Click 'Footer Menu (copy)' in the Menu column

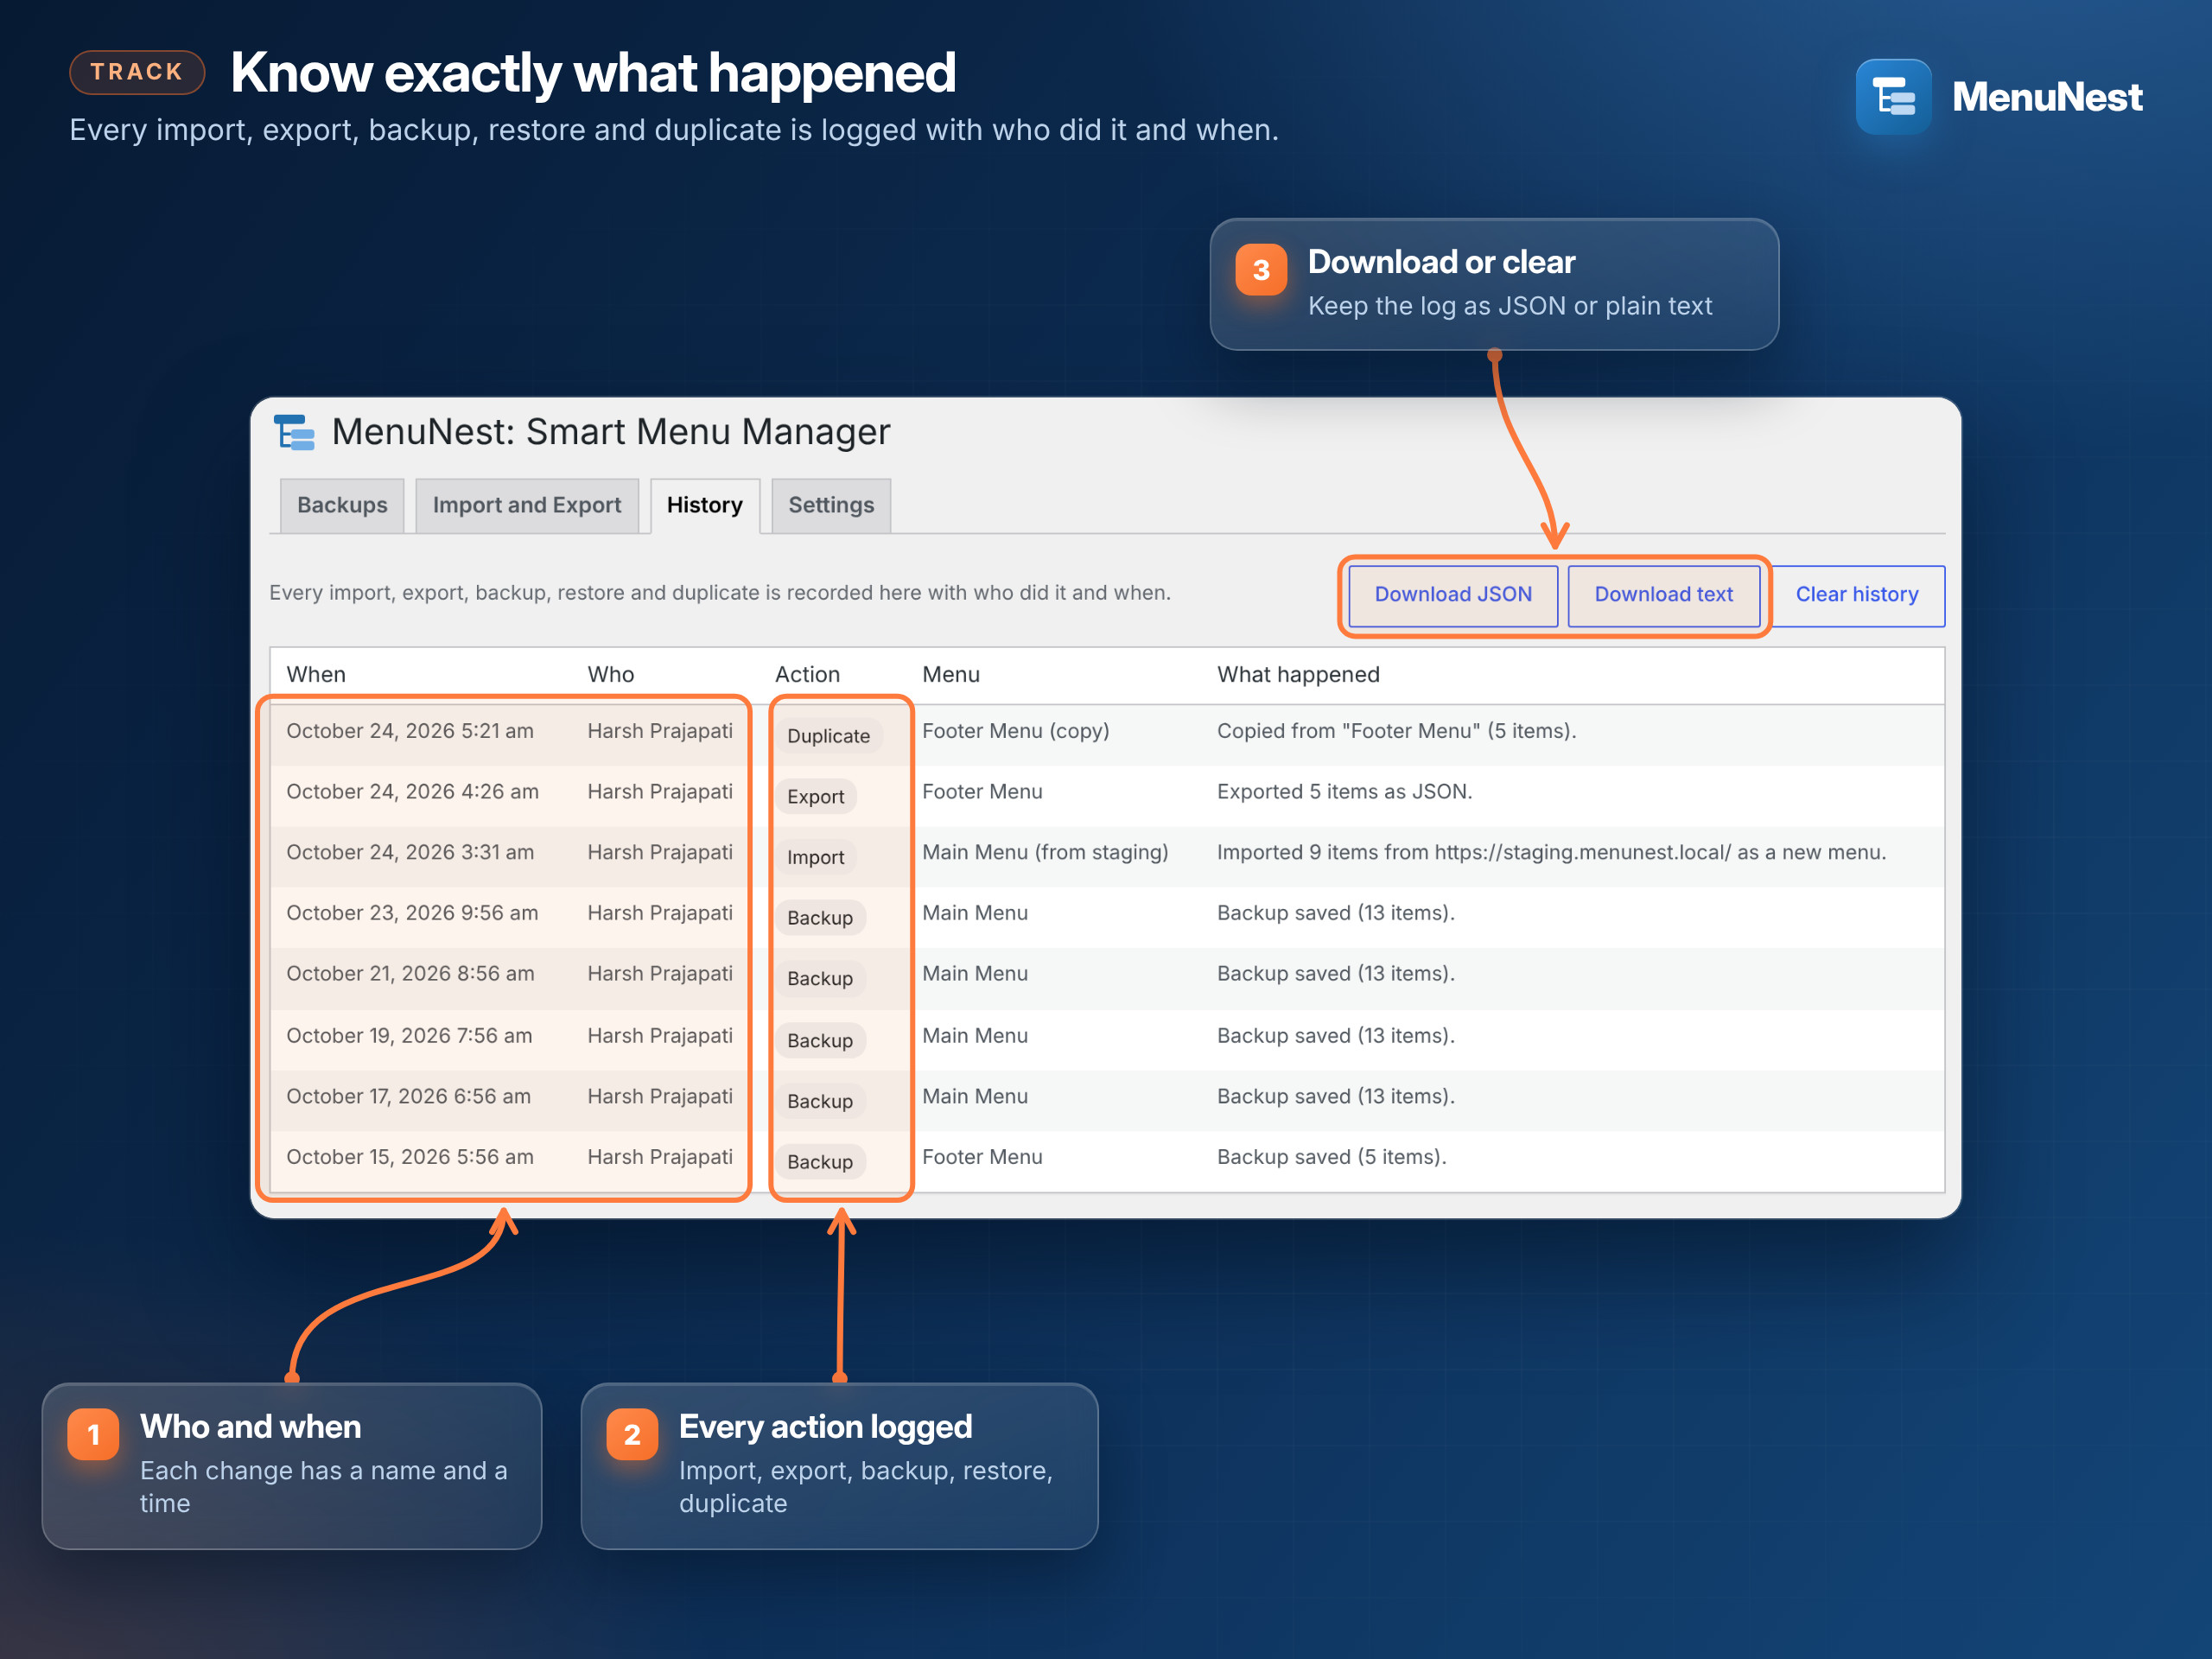click(x=1016, y=731)
